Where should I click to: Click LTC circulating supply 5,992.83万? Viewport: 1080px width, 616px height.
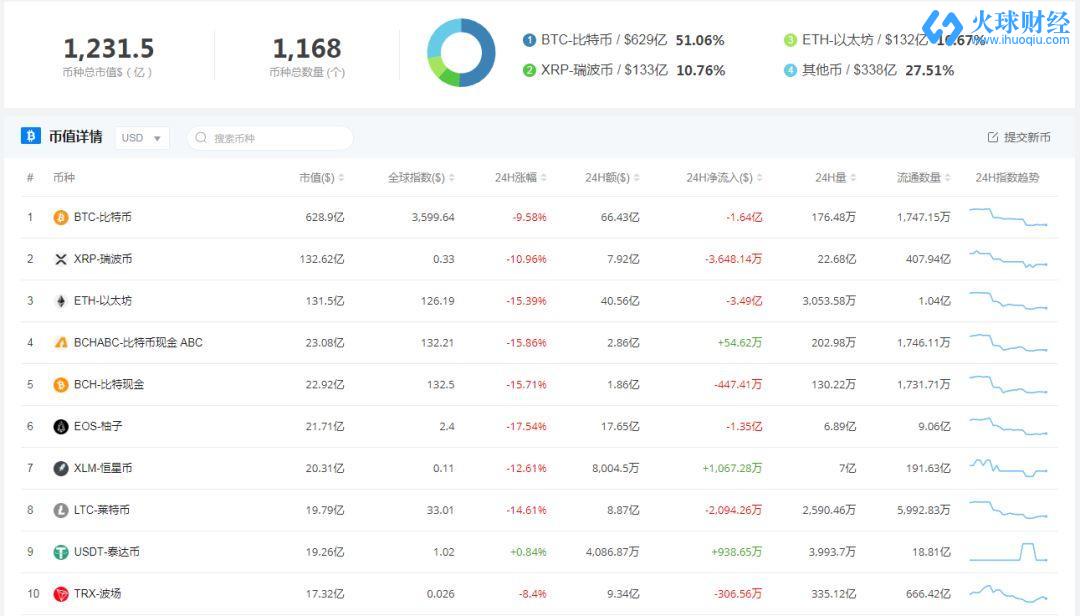pyautogui.click(x=924, y=511)
